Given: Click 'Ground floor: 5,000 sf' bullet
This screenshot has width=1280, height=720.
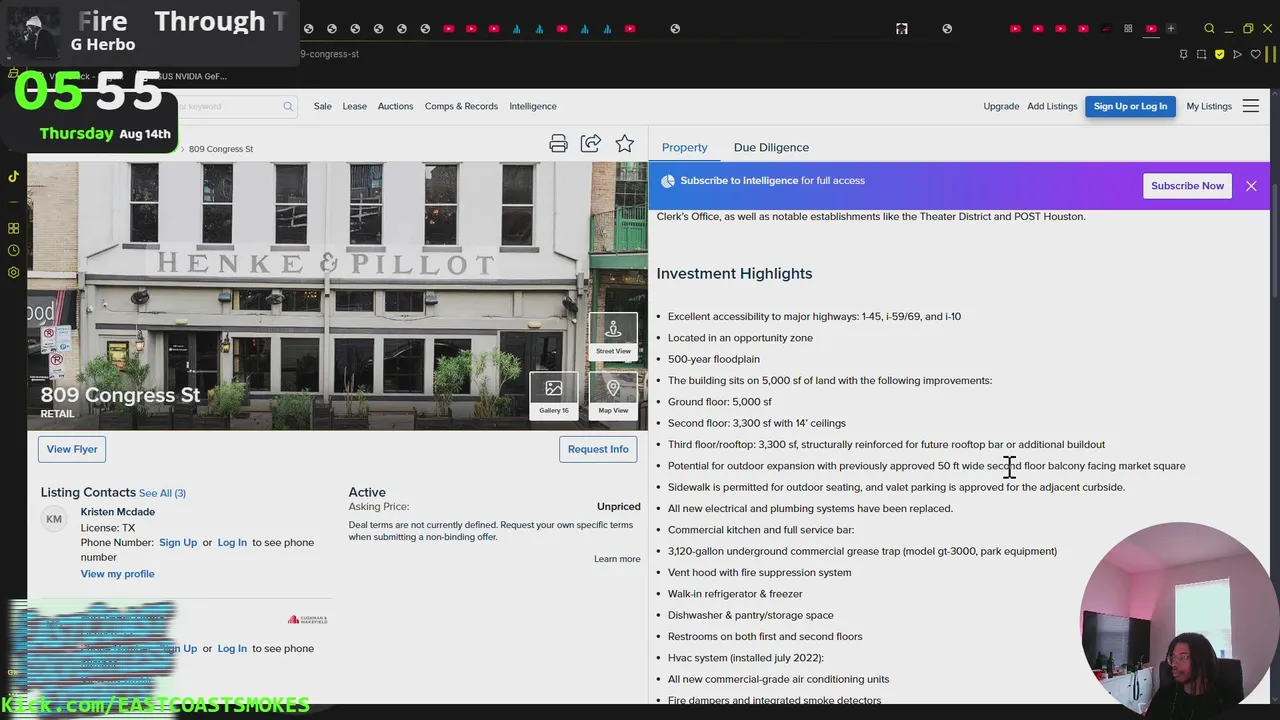Looking at the screenshot, I should 720,402.
